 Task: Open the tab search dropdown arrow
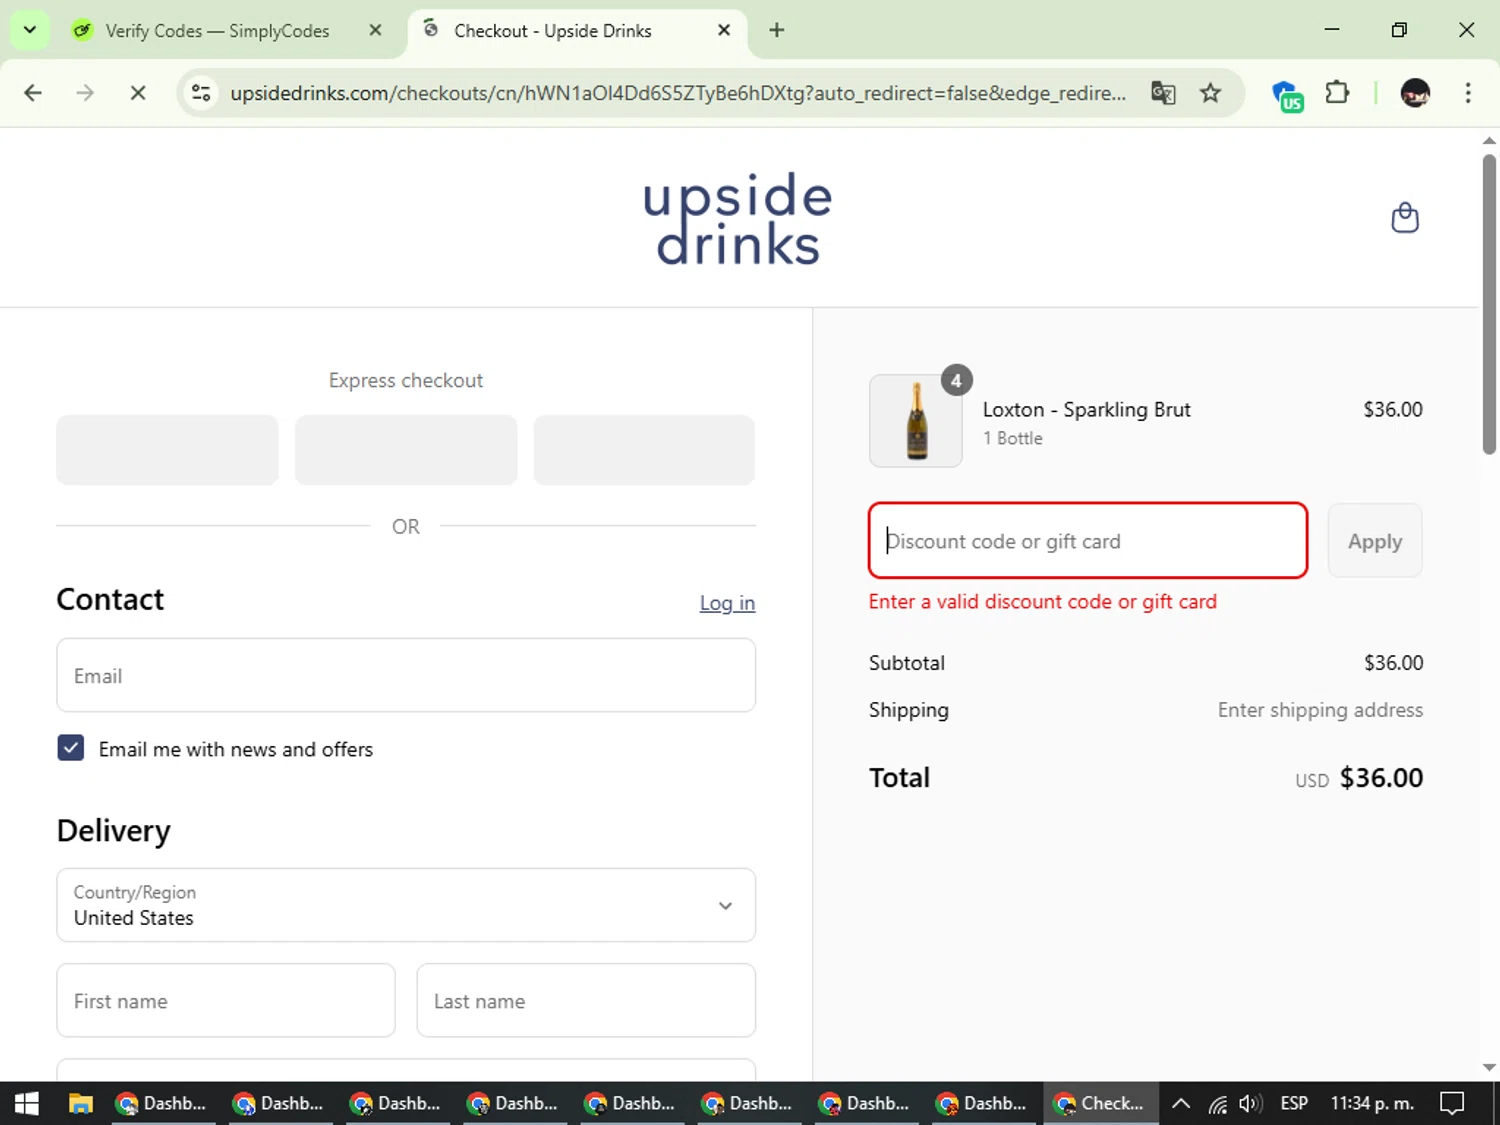click(x=30, y=30)
